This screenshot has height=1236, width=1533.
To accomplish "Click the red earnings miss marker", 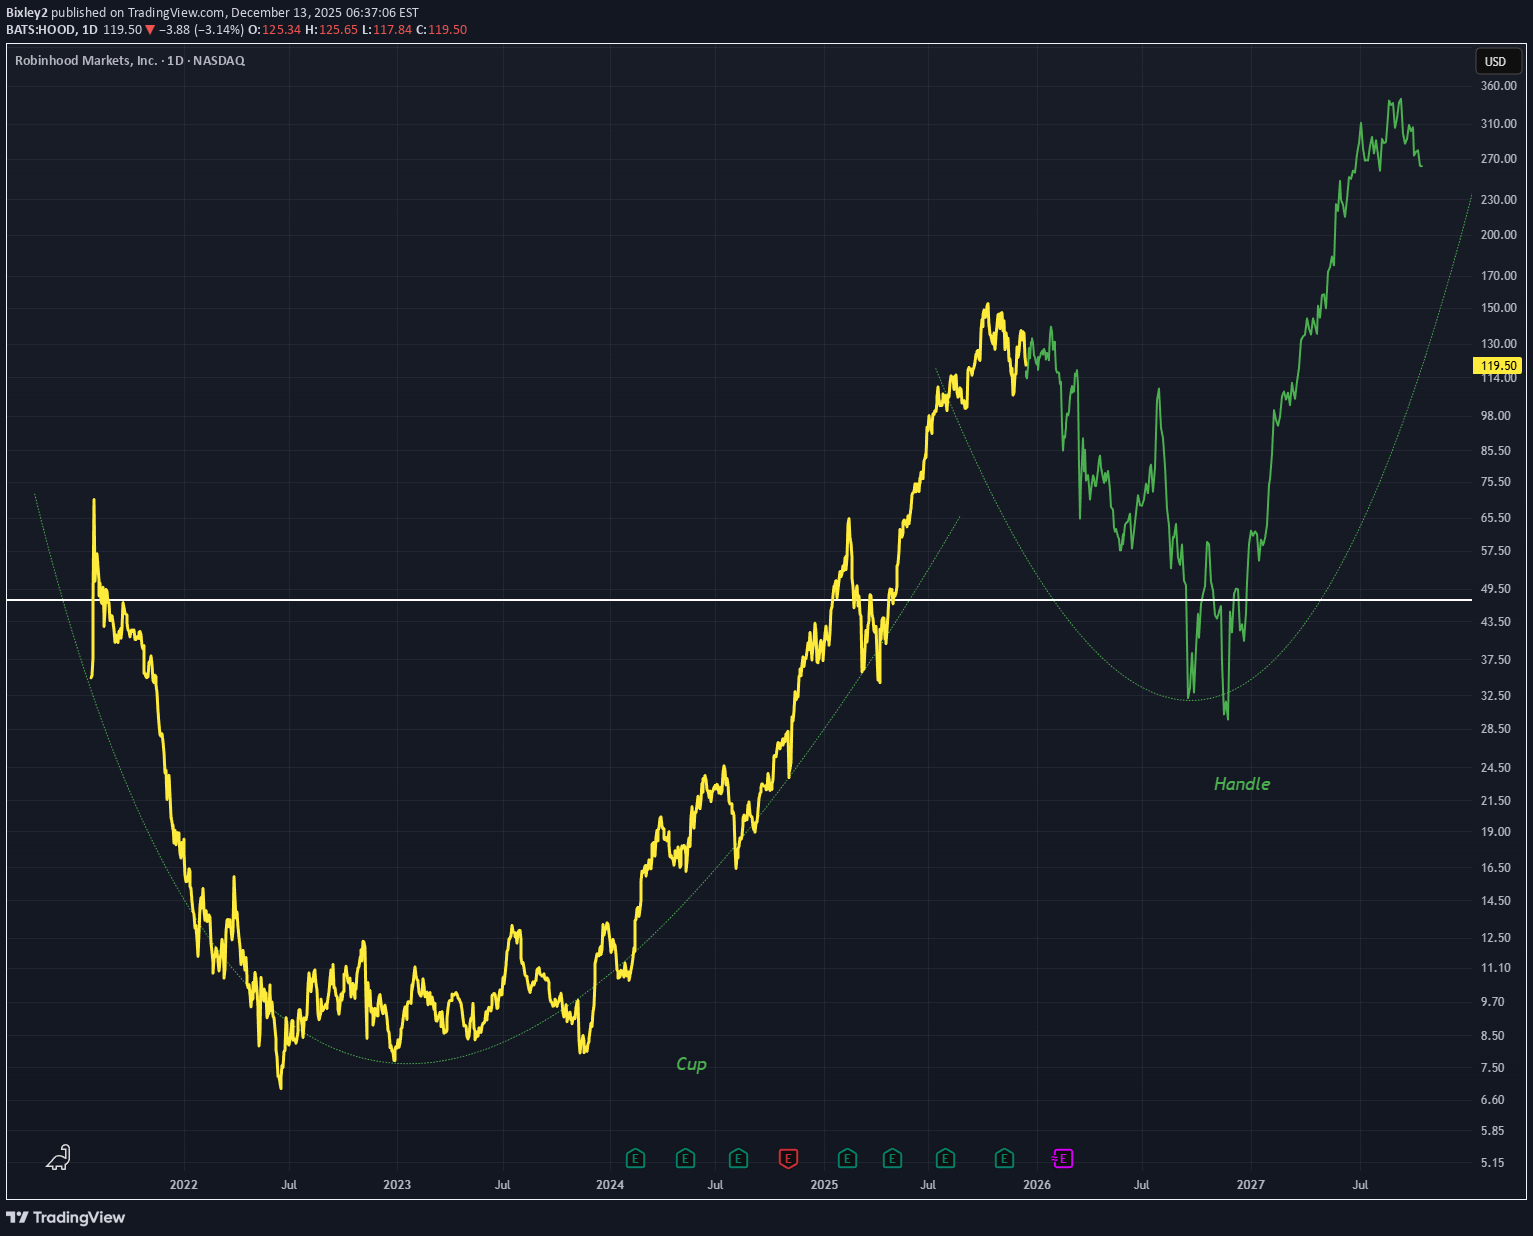I will coord(788,1159).
